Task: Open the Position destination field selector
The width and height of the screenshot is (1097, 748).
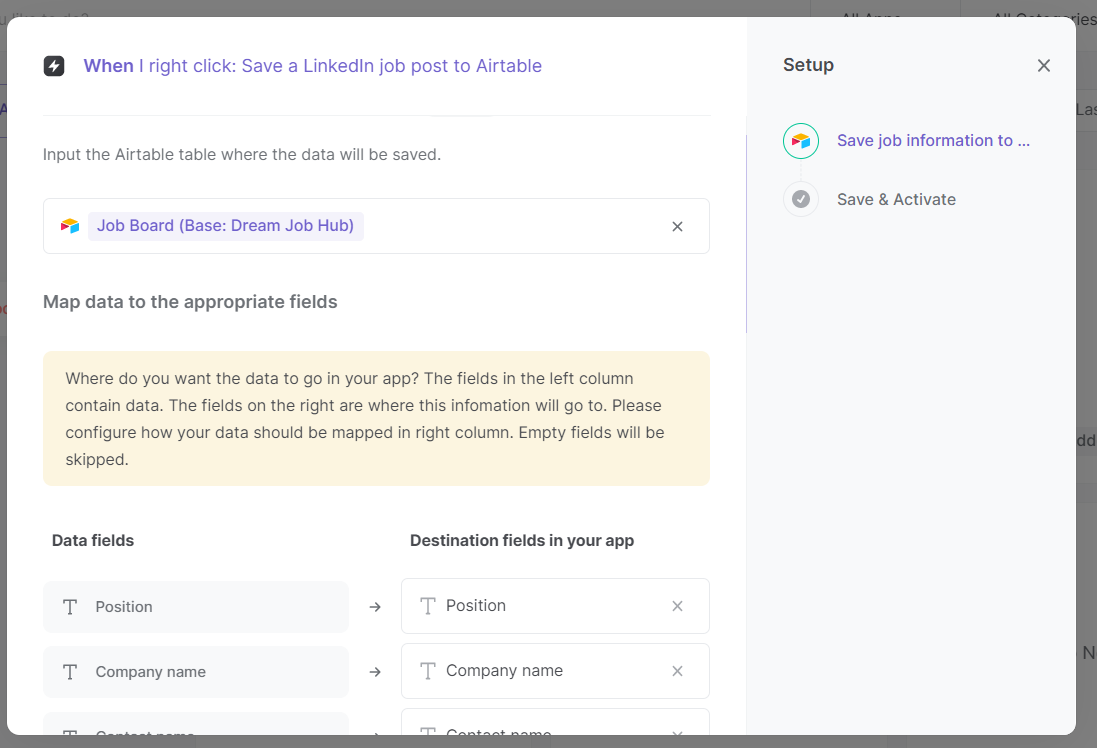Action: tap(555, 606)
